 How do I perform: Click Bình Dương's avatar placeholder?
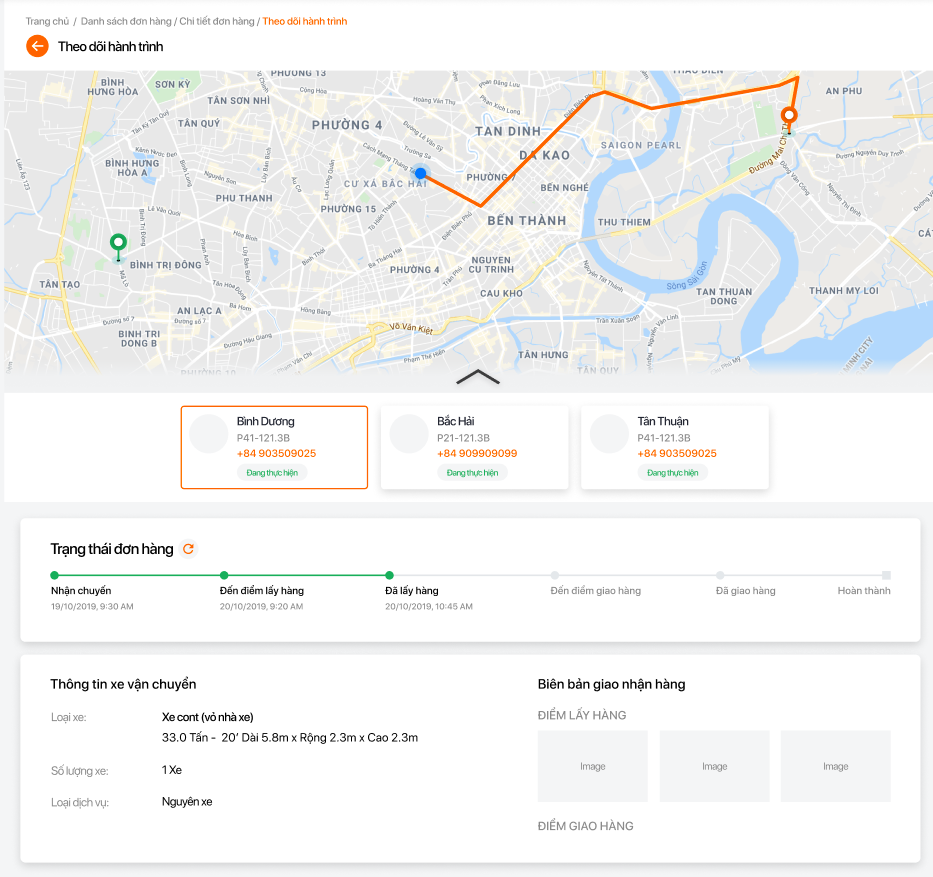[209, 434]
